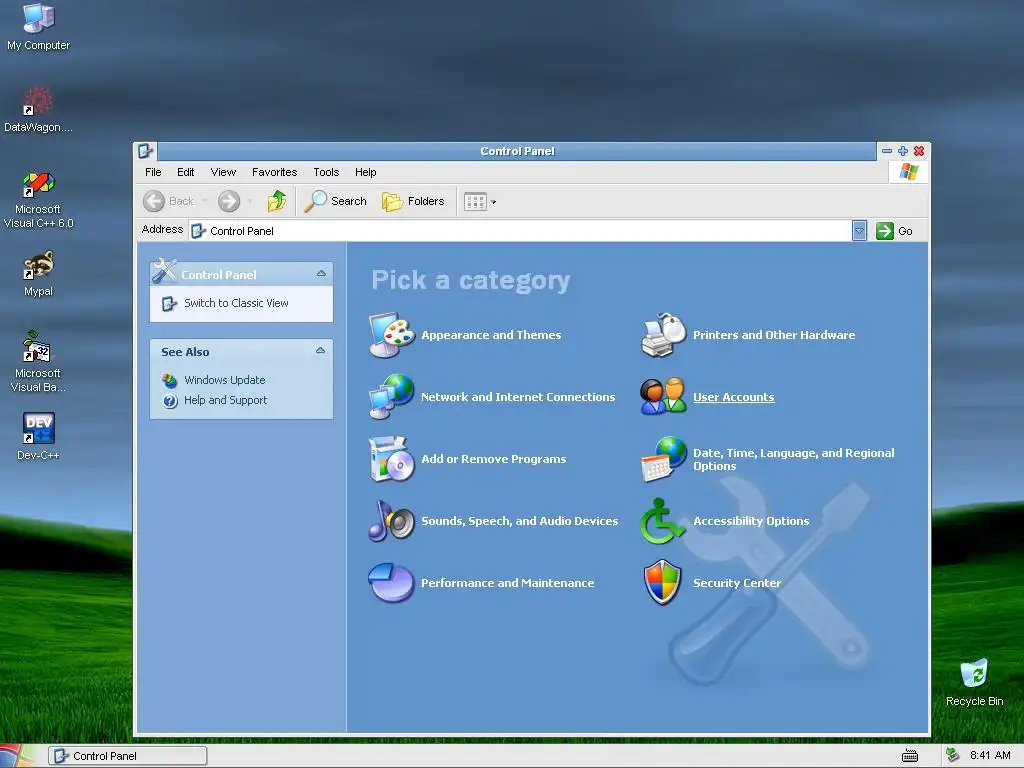This screenshot has height=768, width=1024.
Task: Open the Appearance and Themes palette icon
Action: (391, 335)
